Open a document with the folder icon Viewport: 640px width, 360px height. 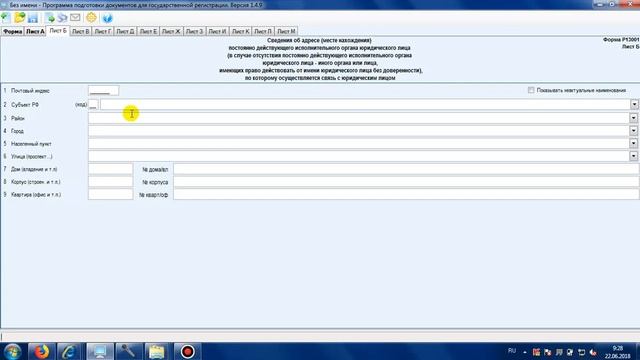pyautogui.click(x=19, y=18)
